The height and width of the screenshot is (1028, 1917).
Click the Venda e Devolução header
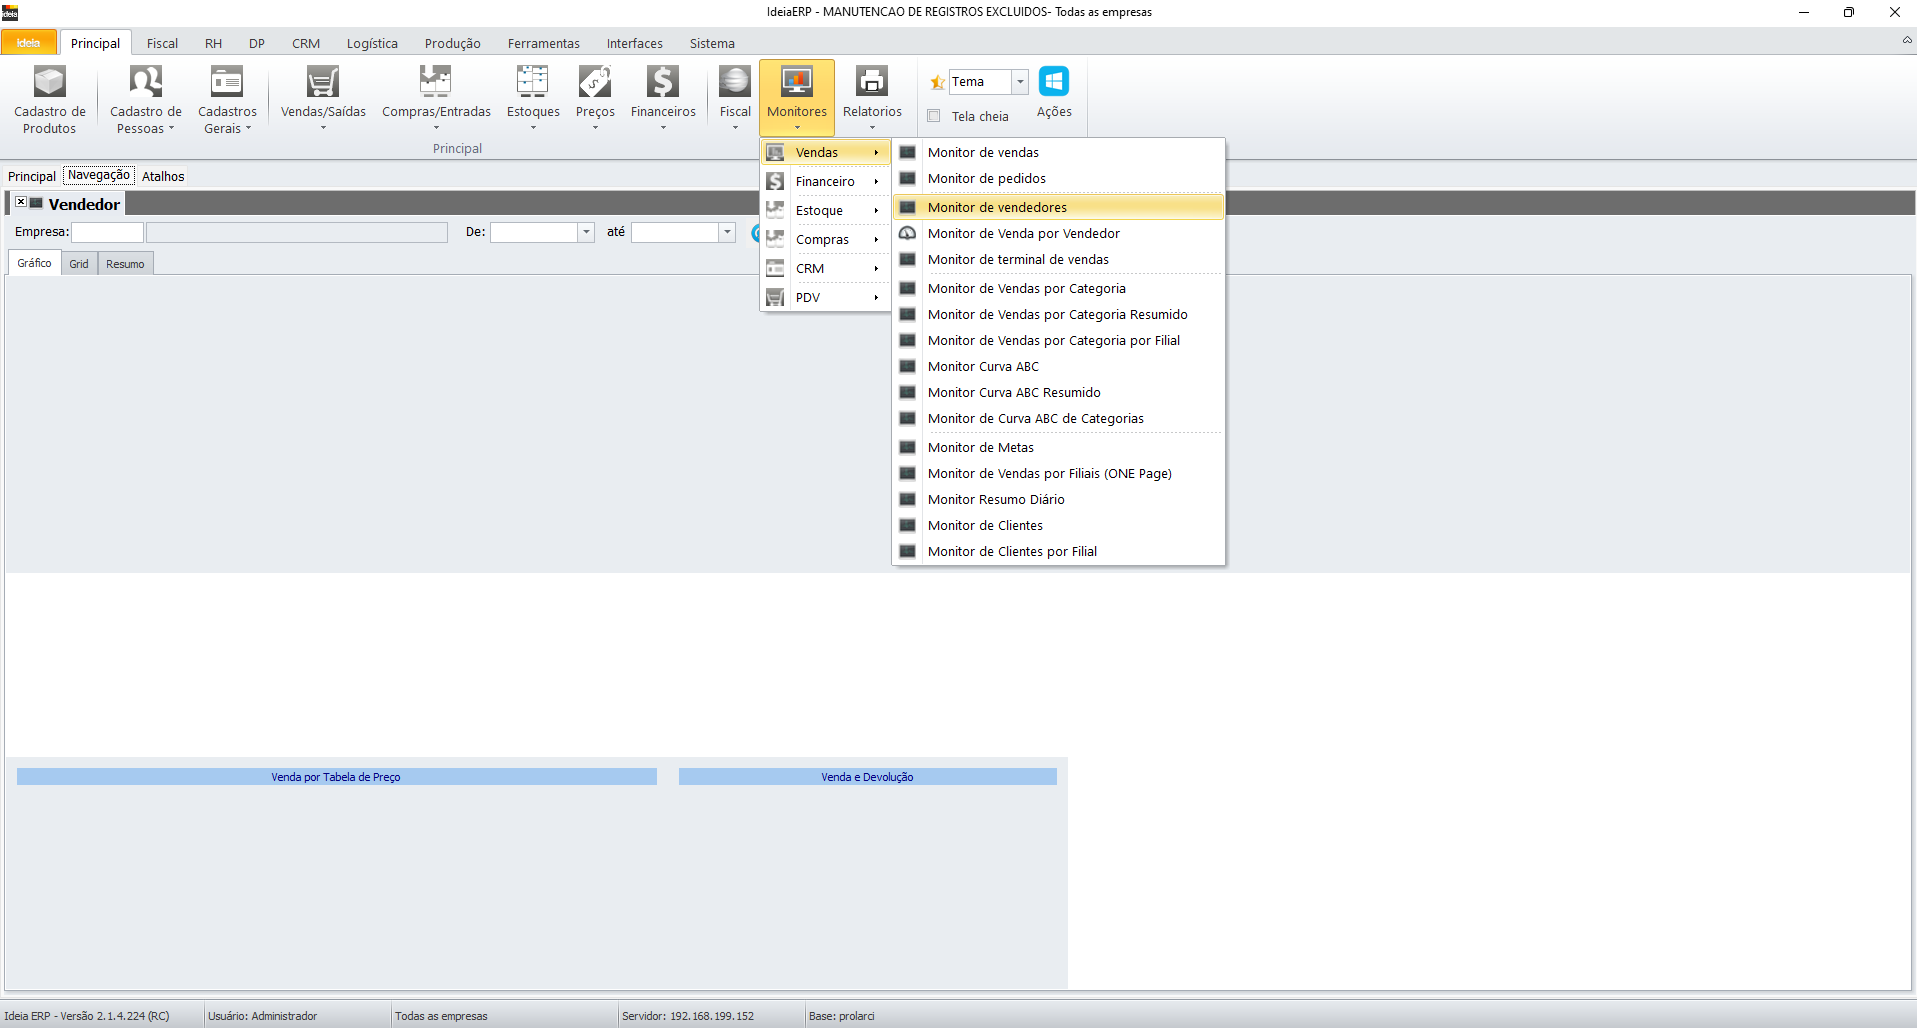(867, 777)
